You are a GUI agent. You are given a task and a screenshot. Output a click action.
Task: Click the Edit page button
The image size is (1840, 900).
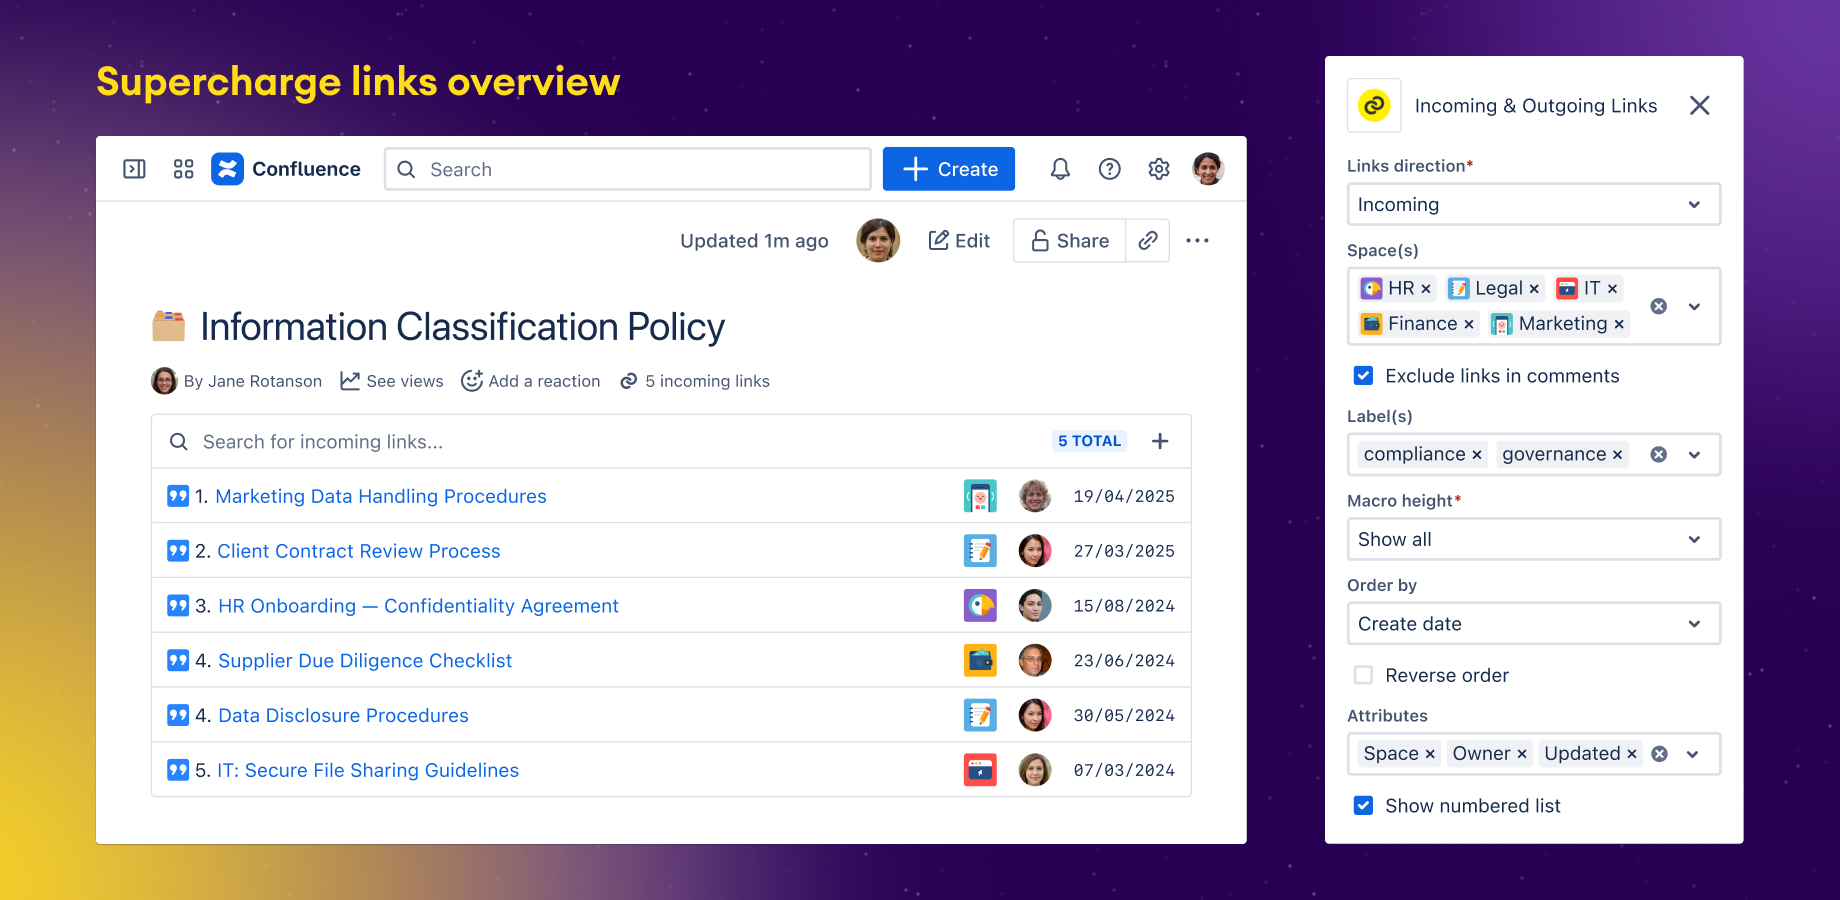[959, 241]
